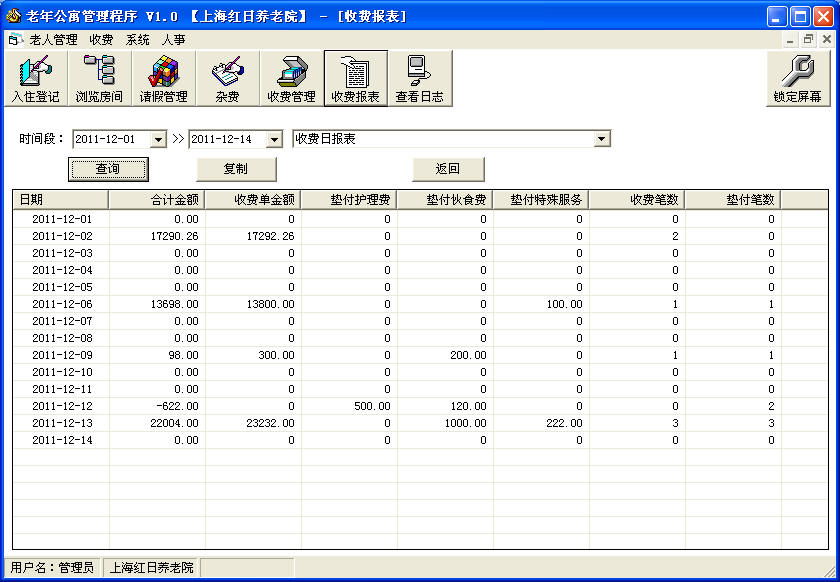Image resolution: width=840 pixels, height=582 pixels.
Task: Expand the start date dropdown 2011-12-01
Action: point(158,139)
